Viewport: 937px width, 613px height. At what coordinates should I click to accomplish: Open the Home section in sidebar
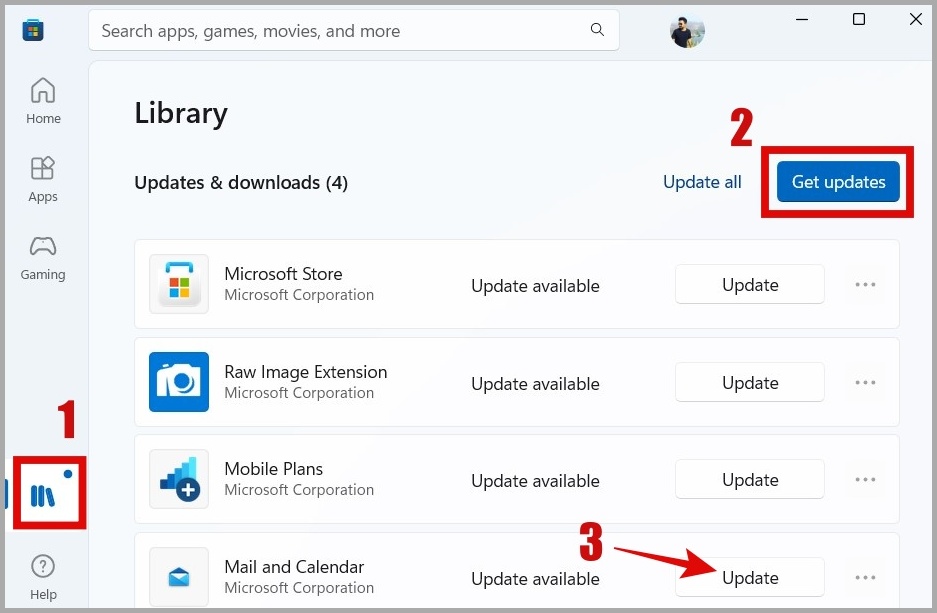pyautogui.click(x=43, y=101)
